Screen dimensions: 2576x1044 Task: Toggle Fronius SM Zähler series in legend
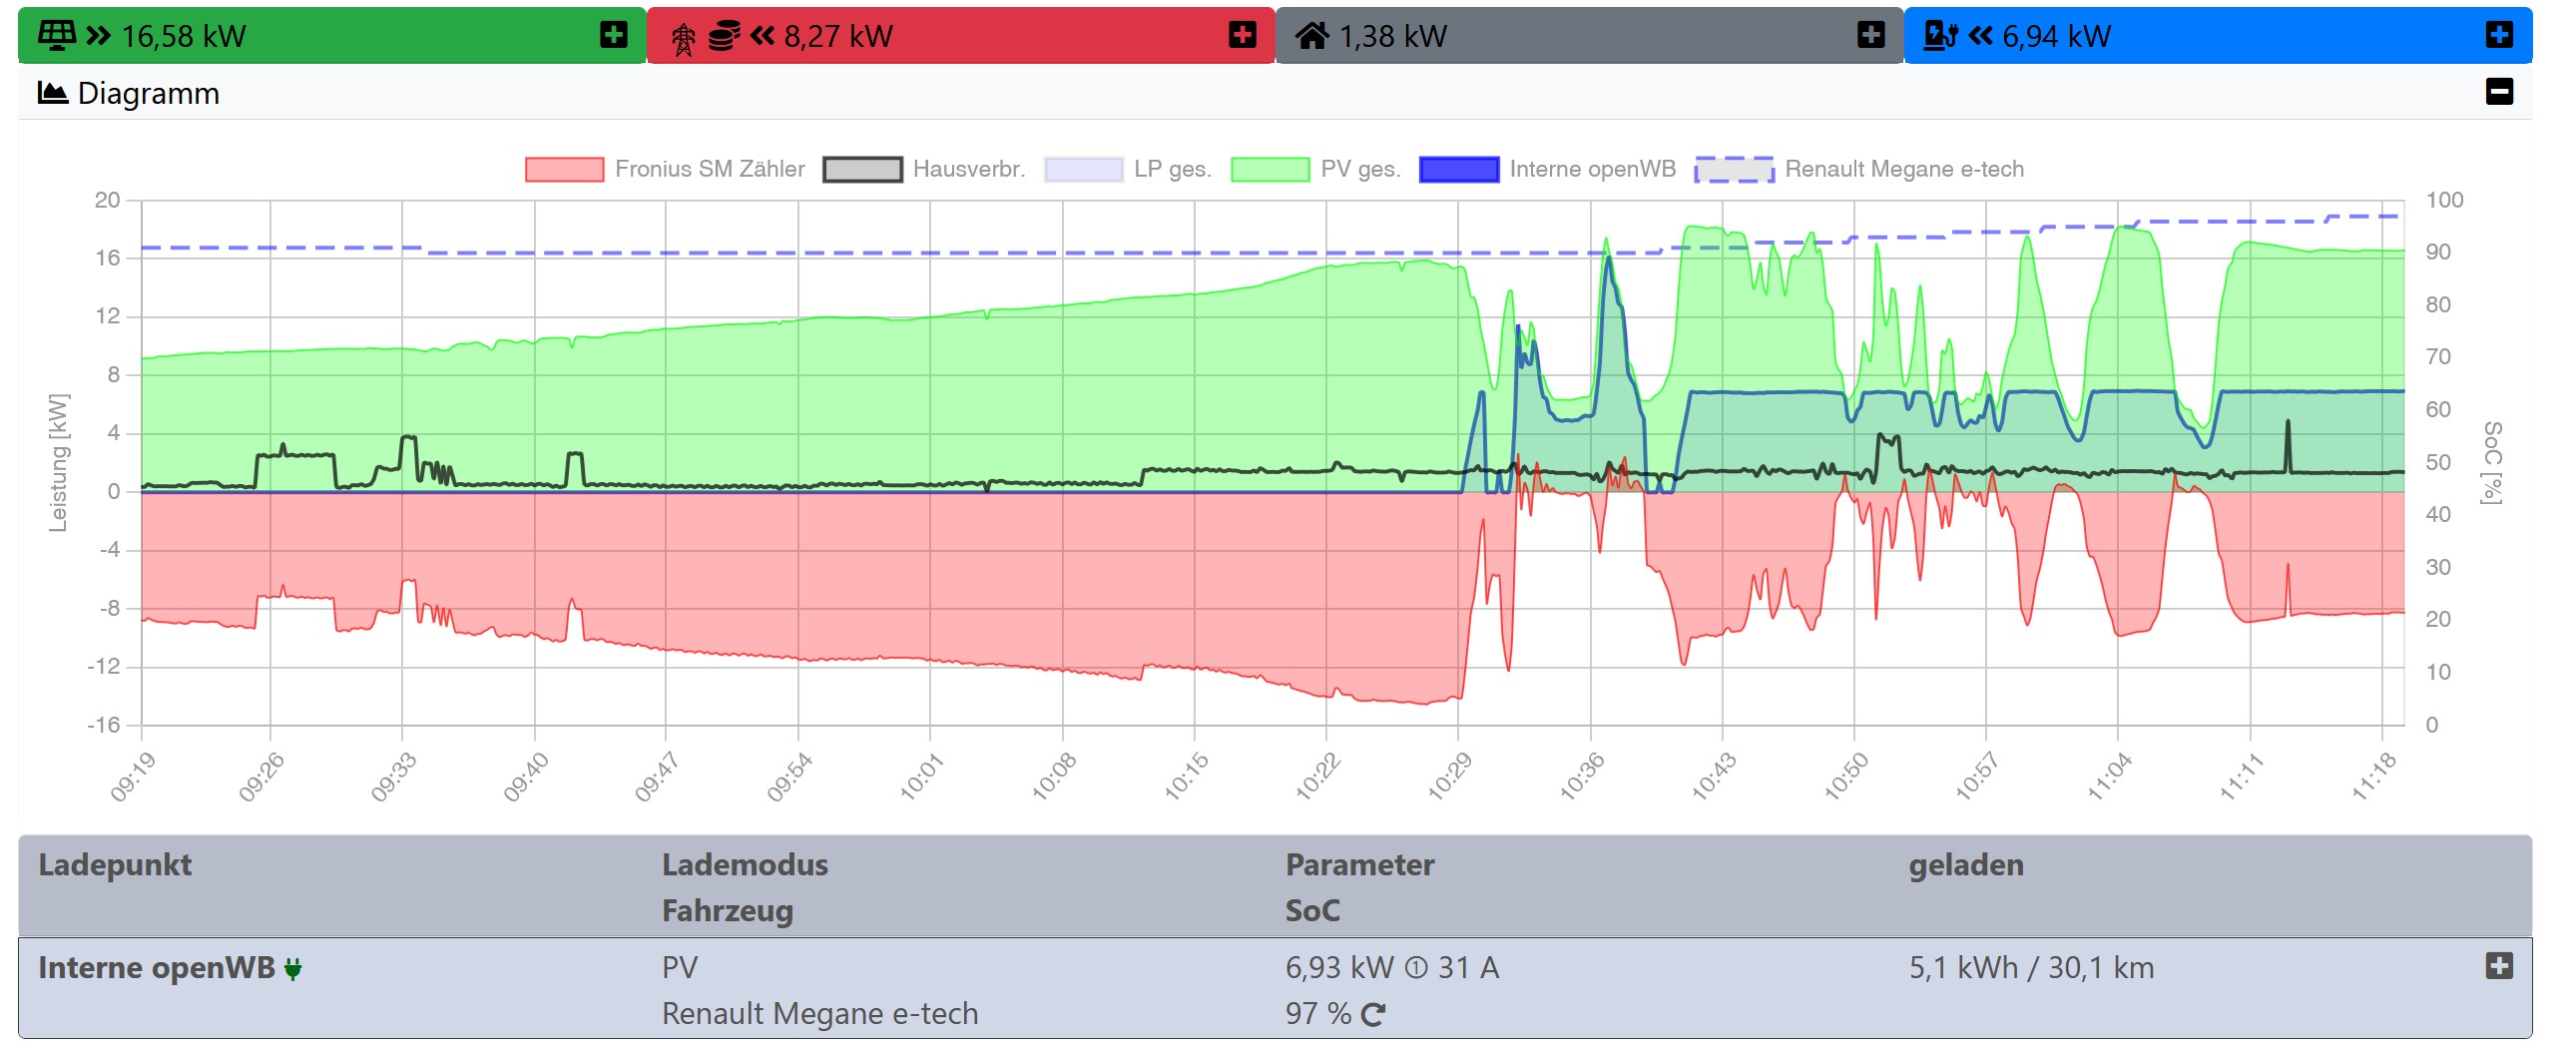click(x=565, y=169)
